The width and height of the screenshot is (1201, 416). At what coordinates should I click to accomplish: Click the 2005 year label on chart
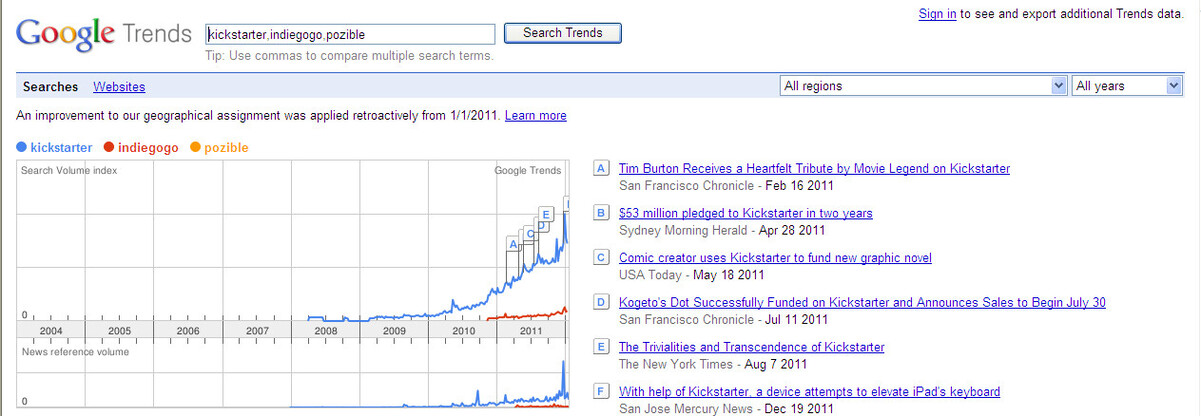click(x=119, y=331)
